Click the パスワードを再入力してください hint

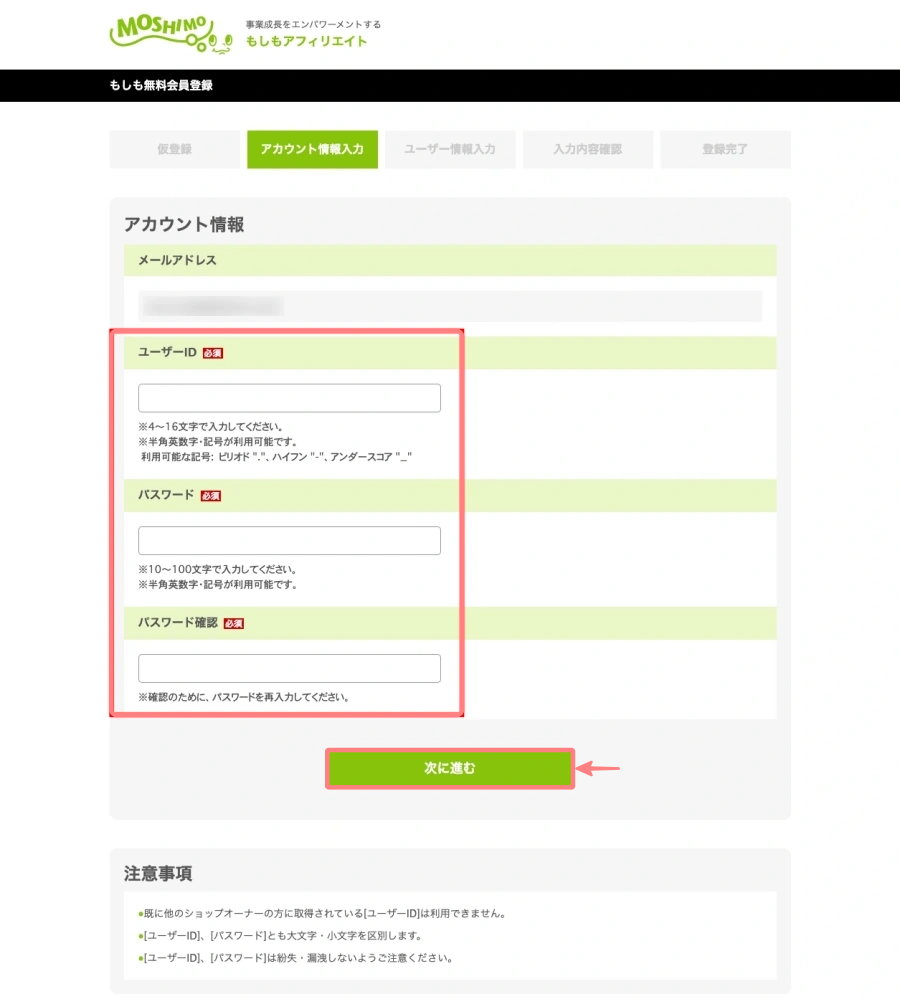(x=244, y=697)
